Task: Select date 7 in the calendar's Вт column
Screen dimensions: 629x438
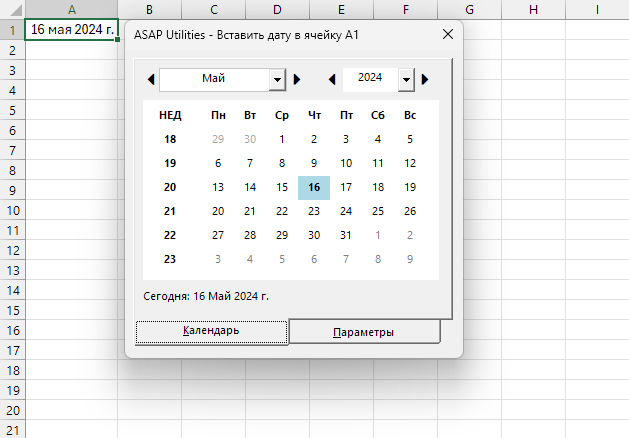Action: 250,163
